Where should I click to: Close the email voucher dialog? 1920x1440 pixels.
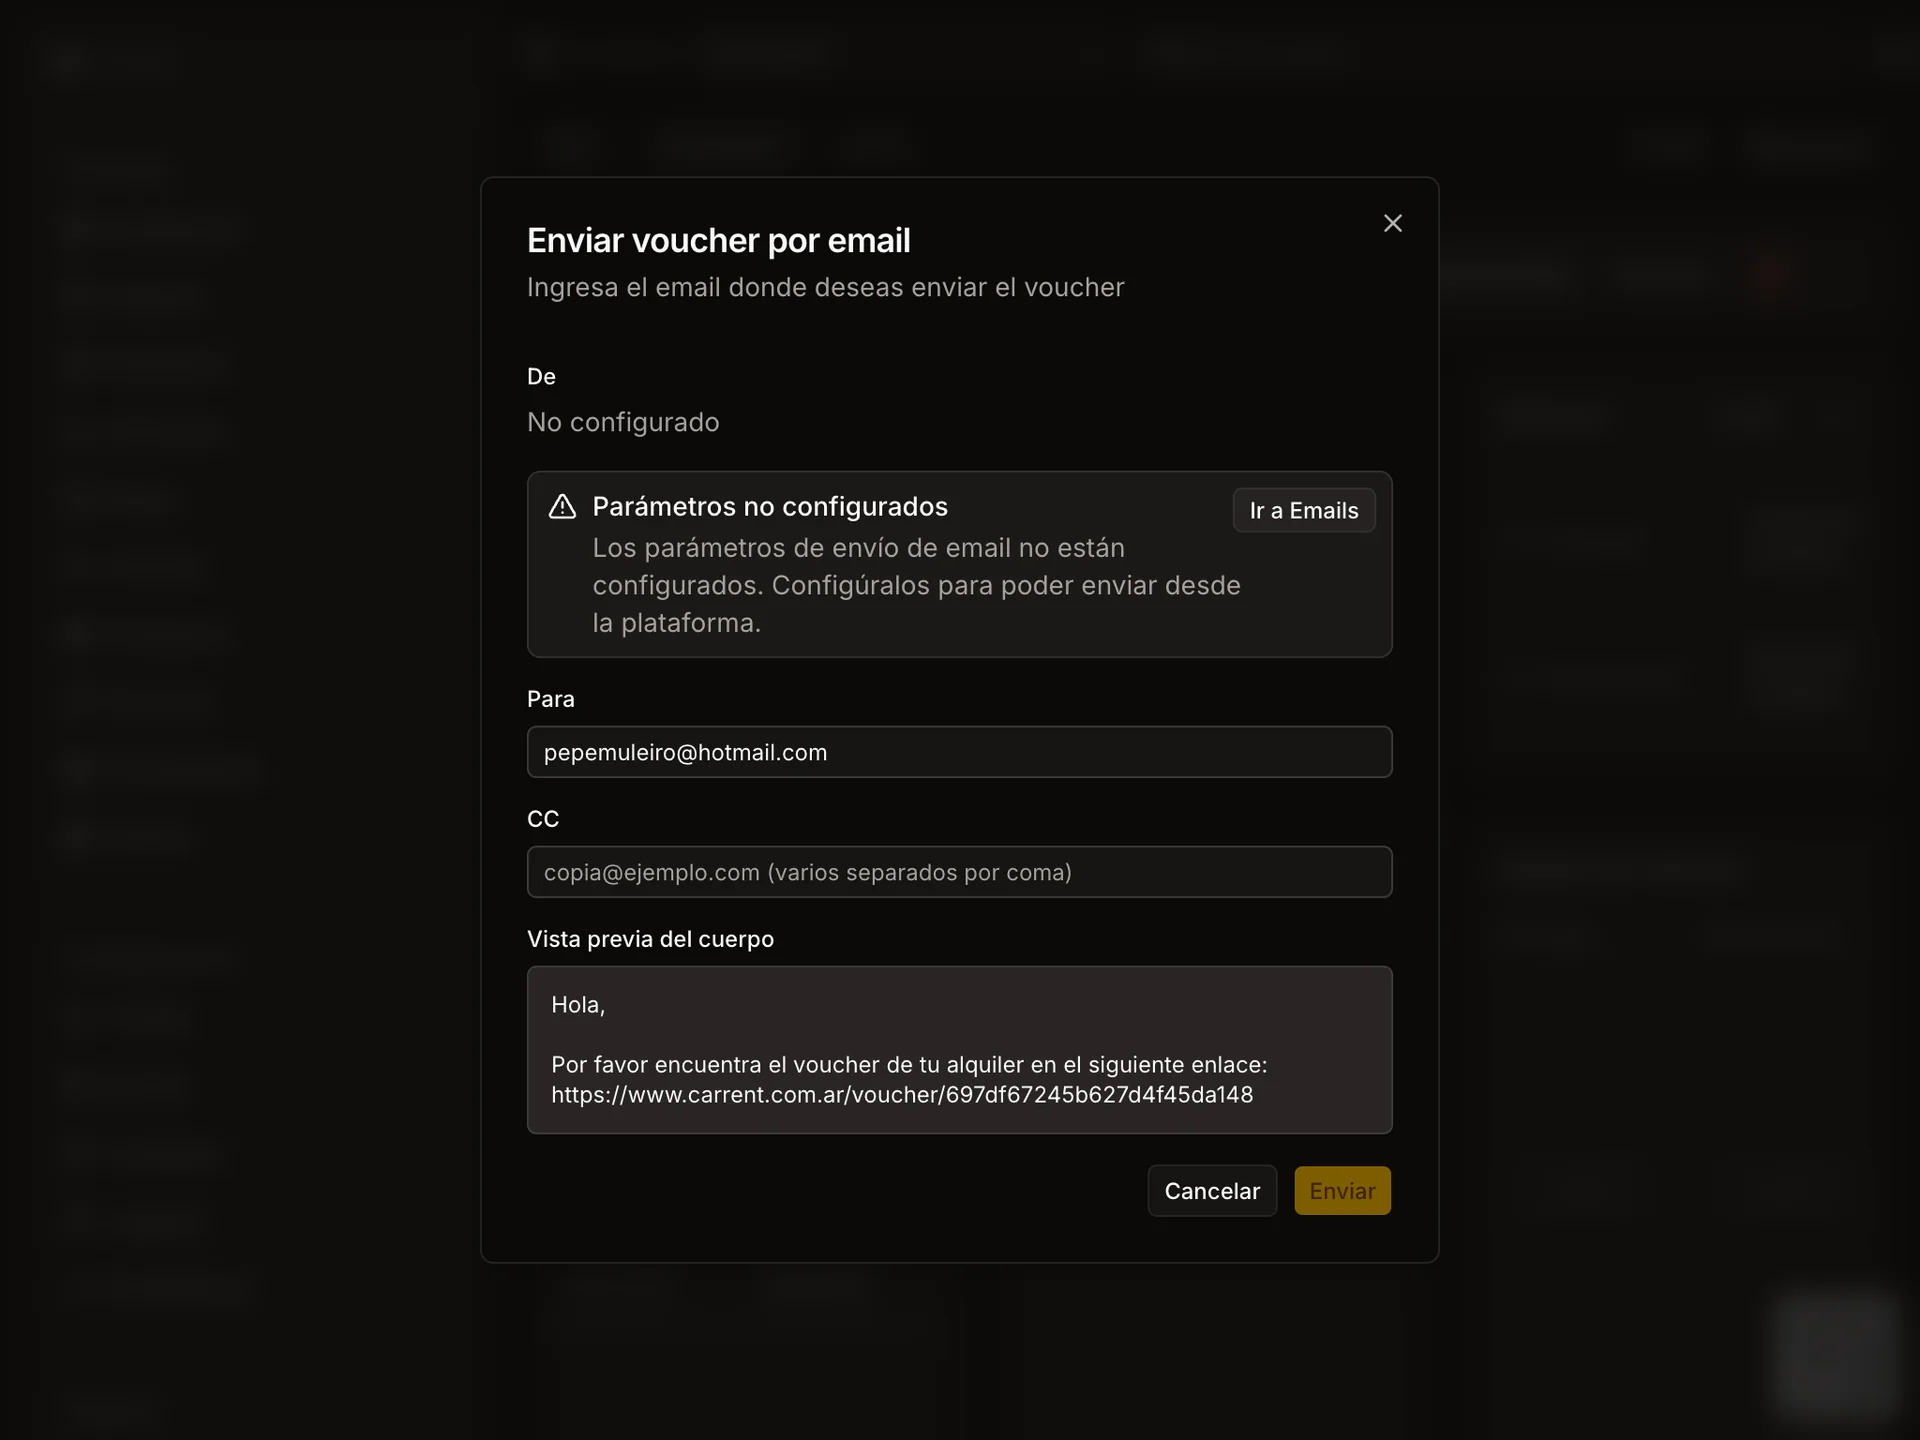(1392, 223)
